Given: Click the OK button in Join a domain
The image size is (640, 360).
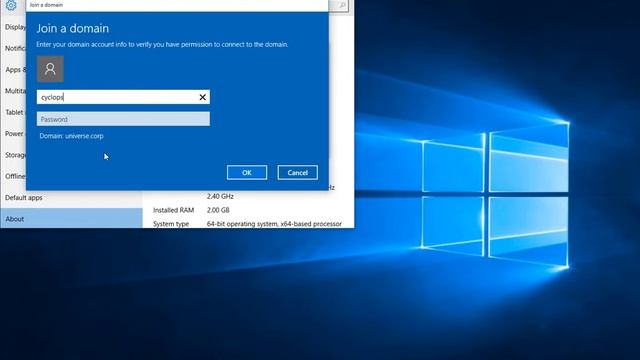Looking at the screenshot, I should pyautogui.click(x=247, y=173).
